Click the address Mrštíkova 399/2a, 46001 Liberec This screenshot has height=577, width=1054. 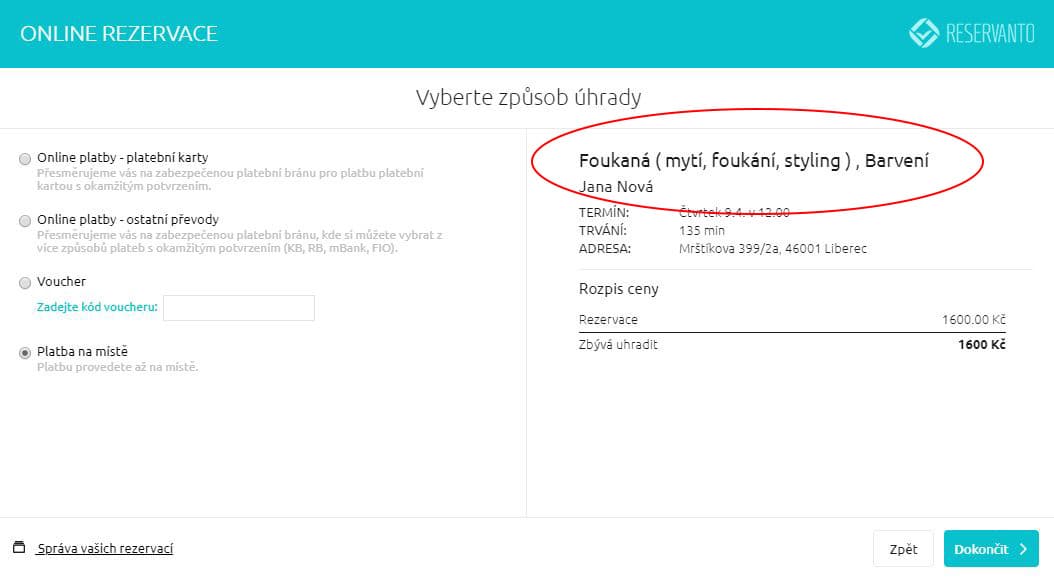point(773,248)
